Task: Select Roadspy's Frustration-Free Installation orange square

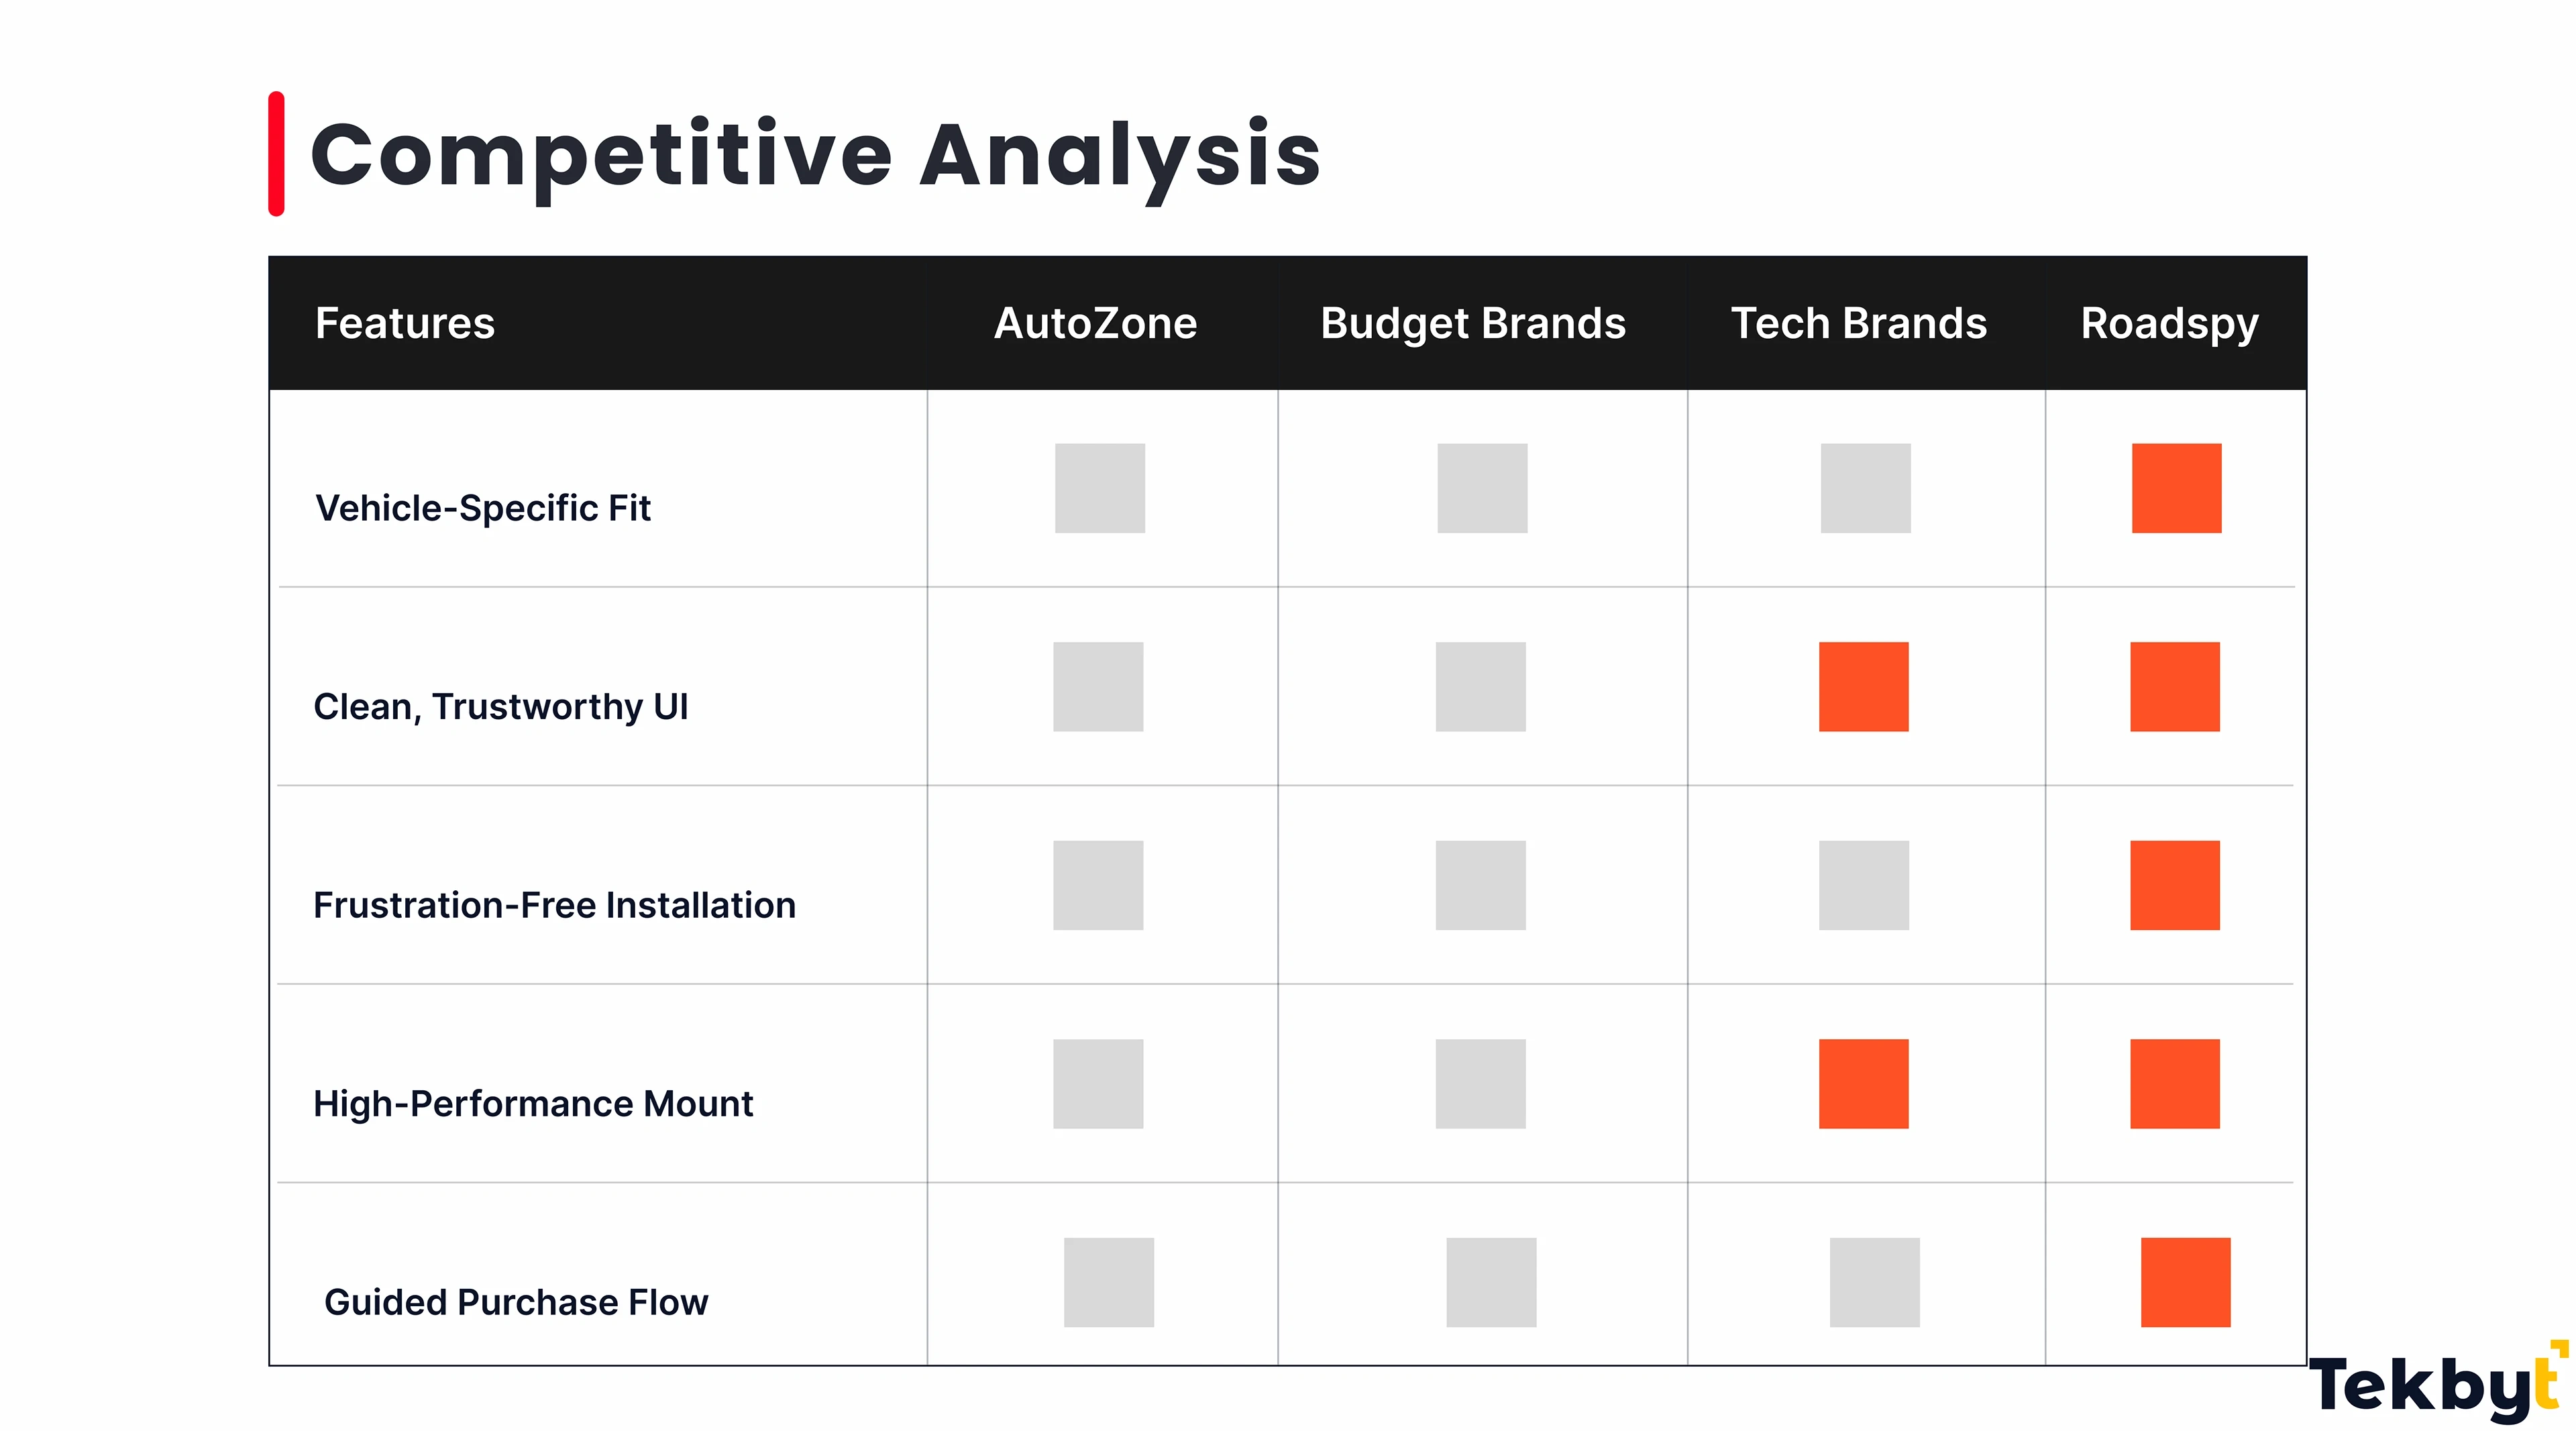Action: tap(2174, 885)
